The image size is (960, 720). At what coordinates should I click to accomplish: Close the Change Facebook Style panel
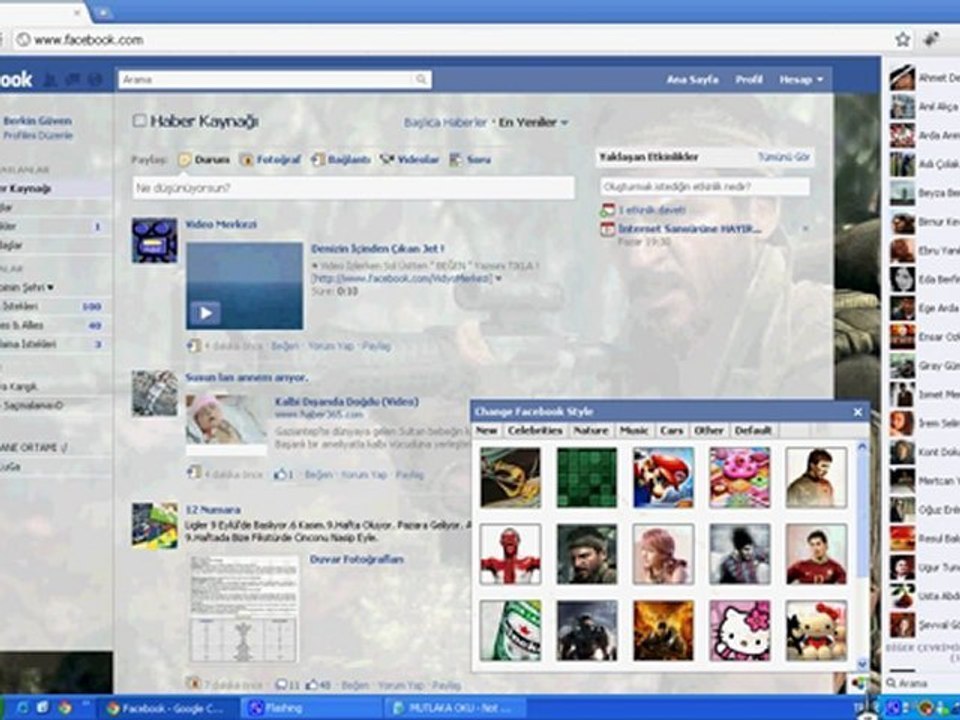pyautogui.click(x=858, y=412)
